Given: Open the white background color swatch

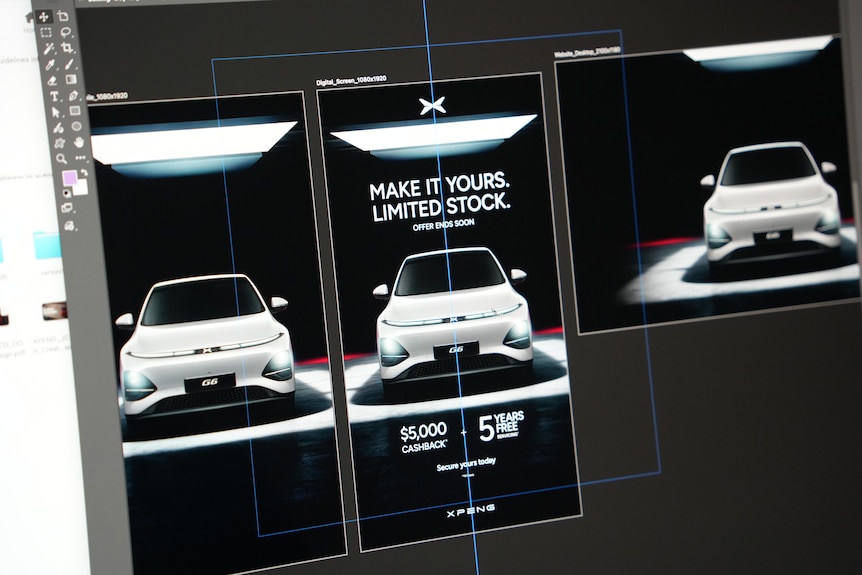Looking at the screenshot, I should point(81,188).
